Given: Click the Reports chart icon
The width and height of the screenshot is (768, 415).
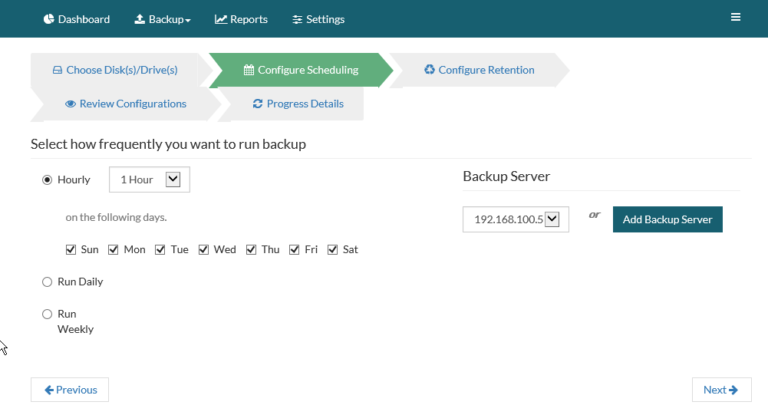Looking at the screenshot, I should click(x=221, y=19).
